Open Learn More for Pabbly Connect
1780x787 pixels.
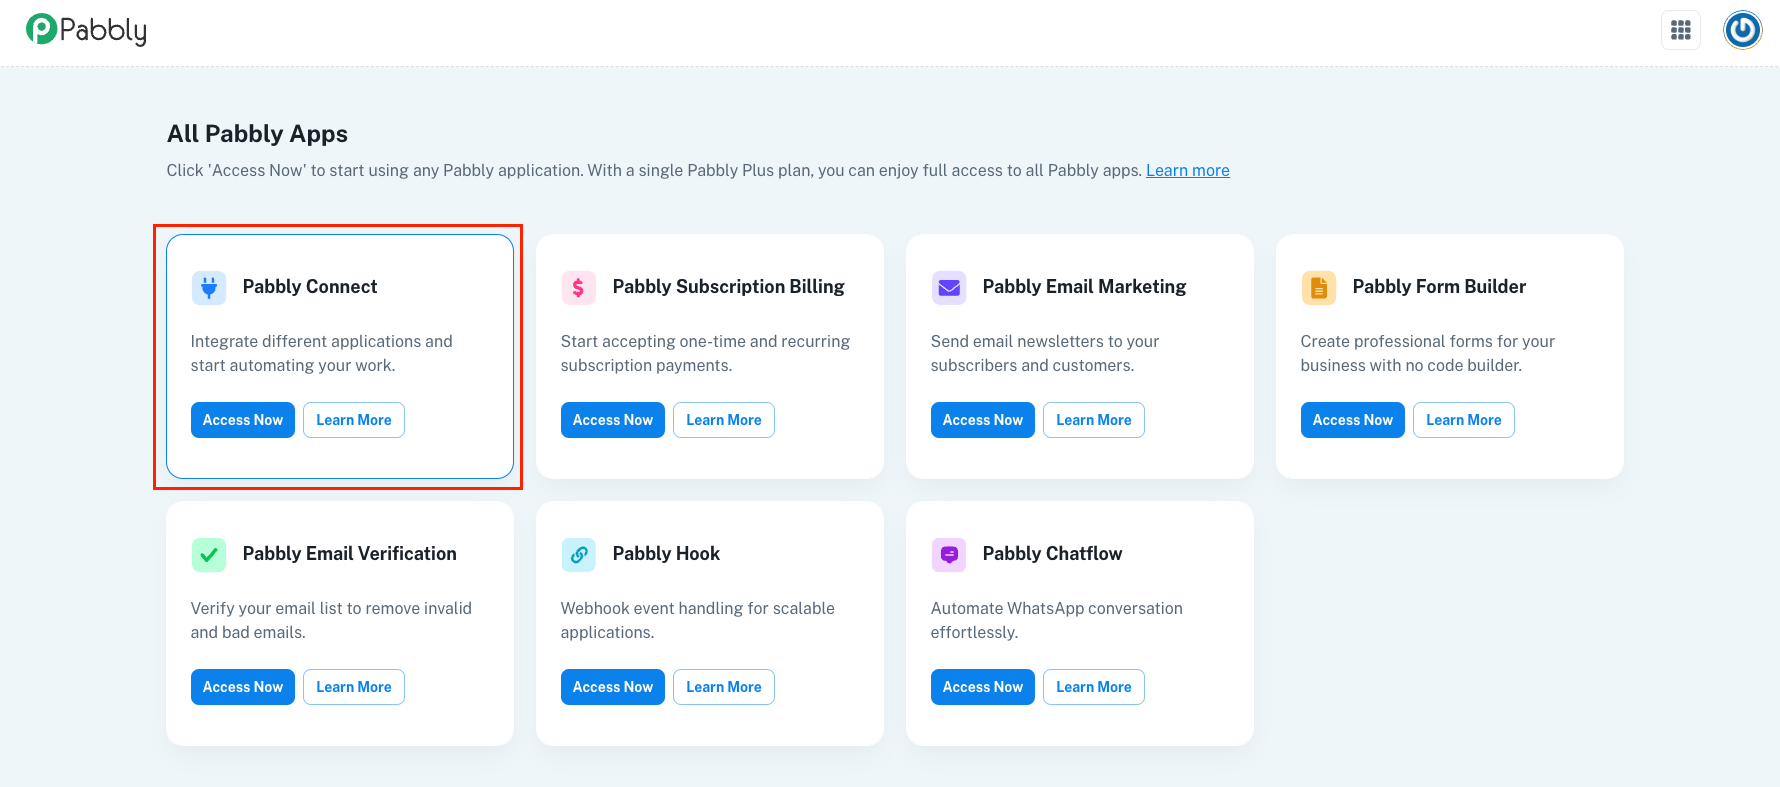pyautogui.click(x=353, y=420)
